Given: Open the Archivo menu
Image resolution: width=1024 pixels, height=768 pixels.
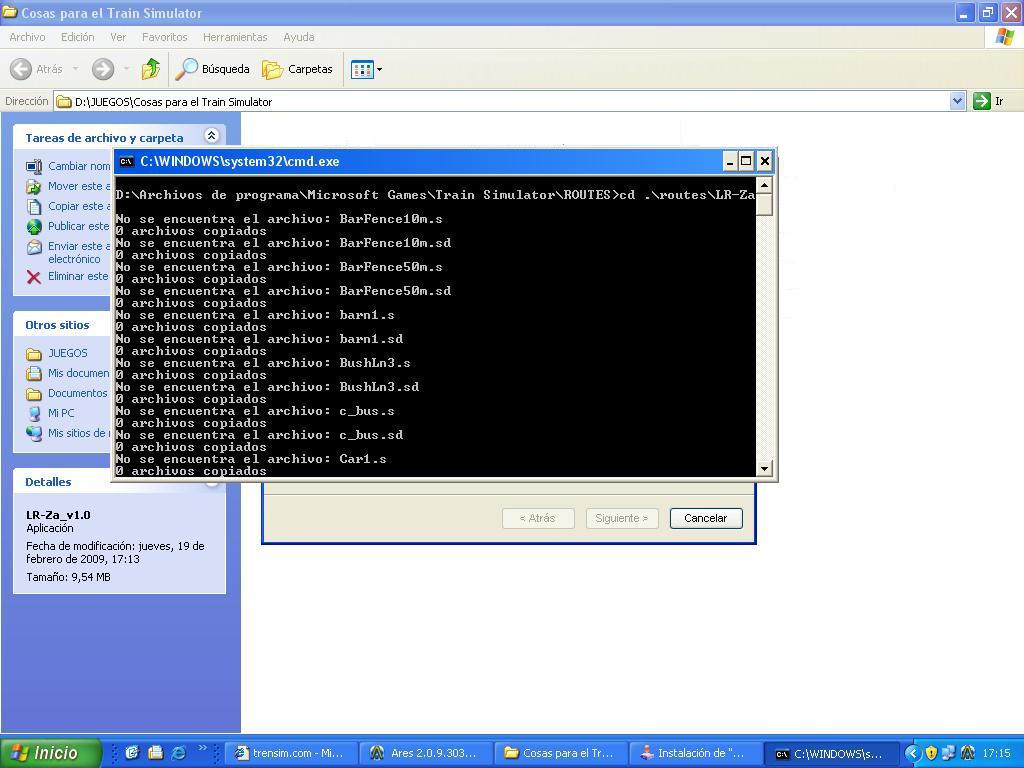Looking at the screenshot, I should click(x=27, y=37).
